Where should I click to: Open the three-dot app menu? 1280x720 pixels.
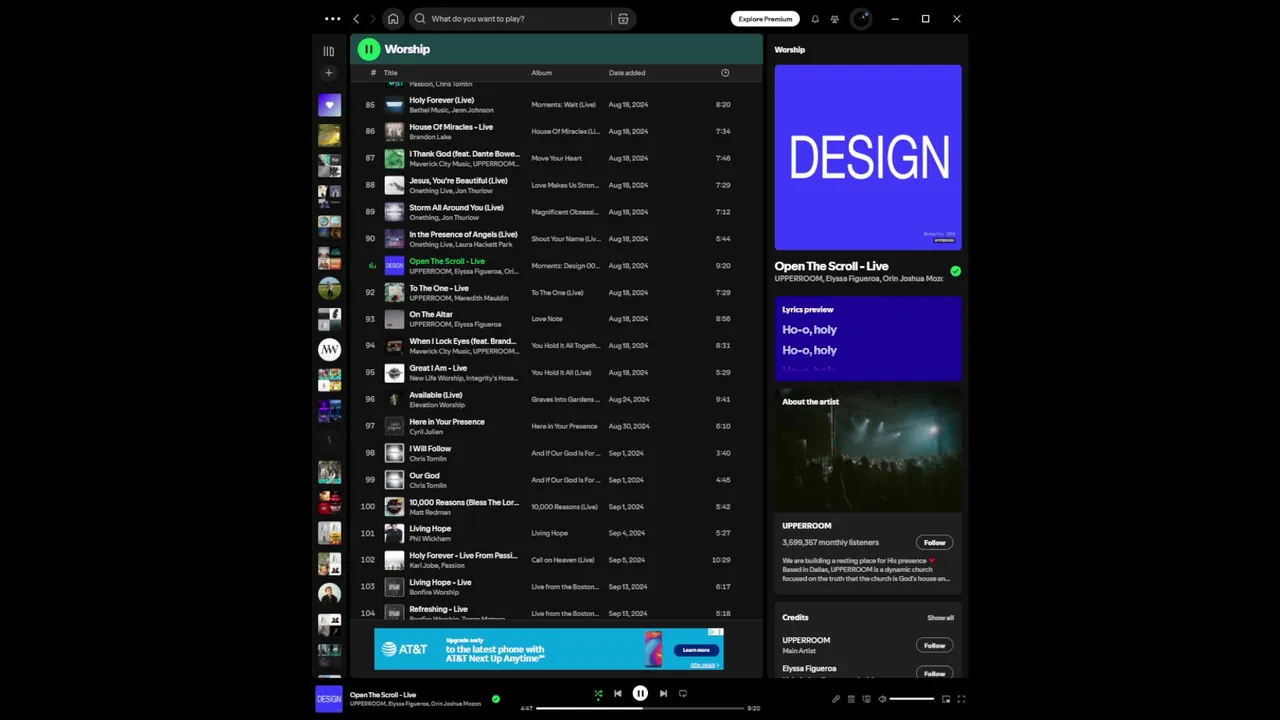coord(332,18)
